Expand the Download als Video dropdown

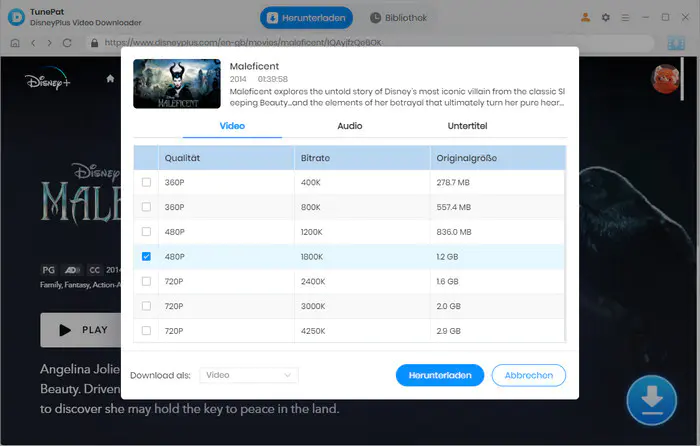pyautogui.click(x=249, y=375)
